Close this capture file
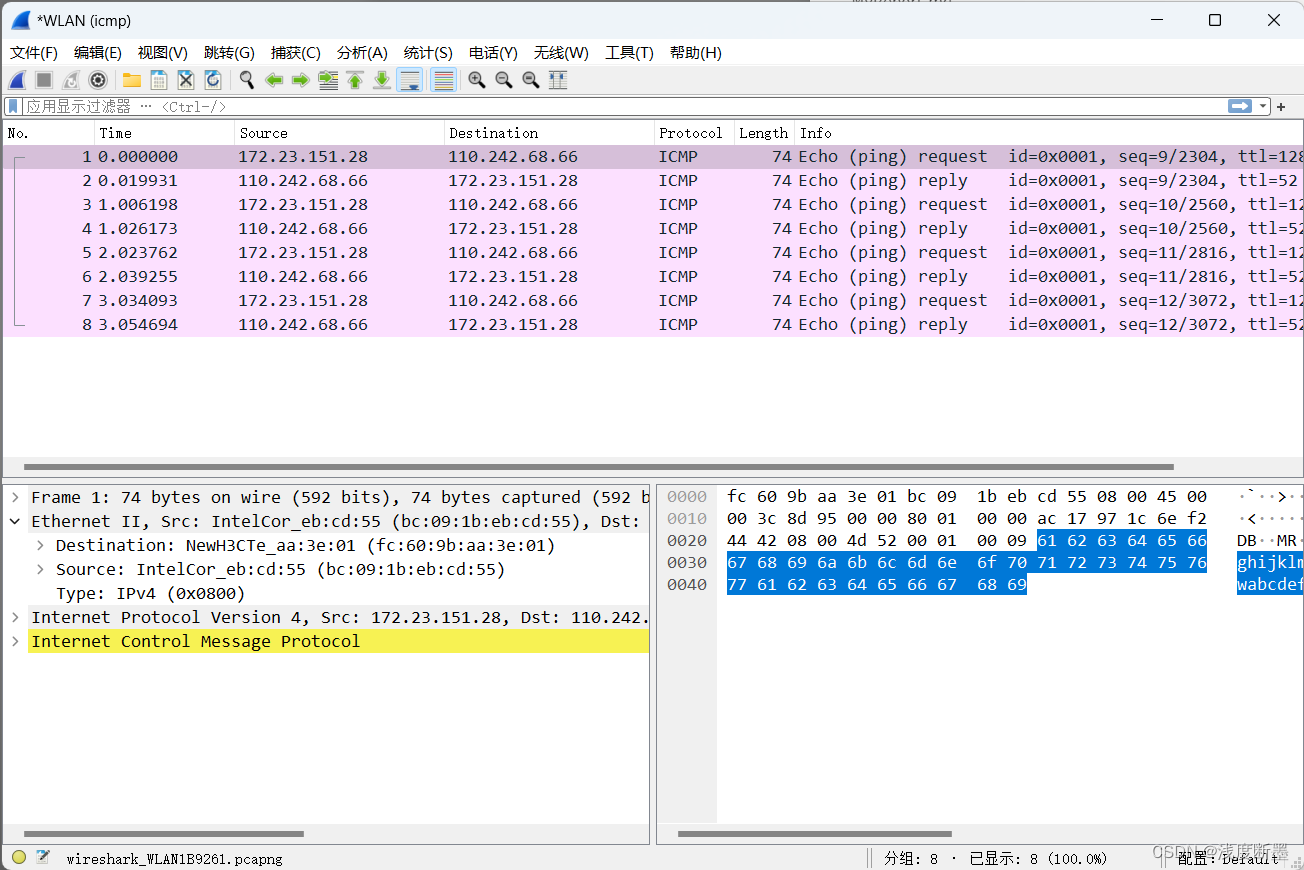 [185, 80]
